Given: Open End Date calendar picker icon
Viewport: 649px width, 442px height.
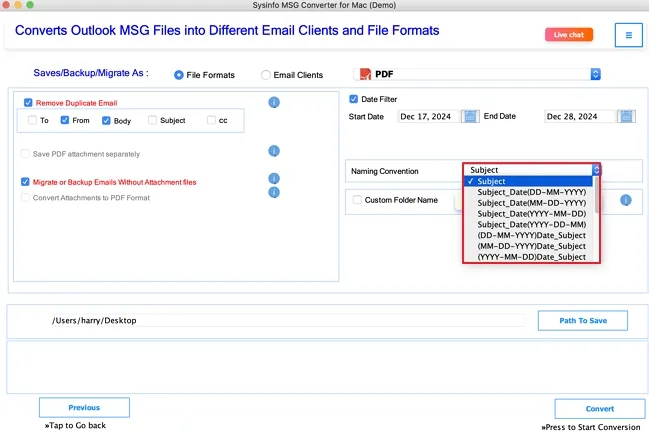Looking at the screenshot, I should (626, 116).
